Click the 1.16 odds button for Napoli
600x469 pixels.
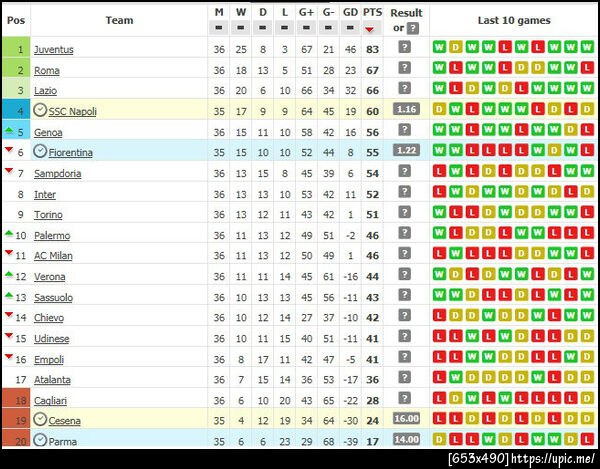pyautogui.click(x=406, y=110)
